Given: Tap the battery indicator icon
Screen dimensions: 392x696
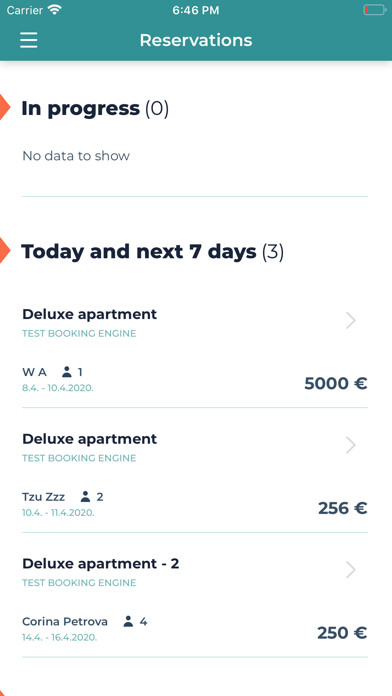Looking at the screenshot, I should point(374,10).
